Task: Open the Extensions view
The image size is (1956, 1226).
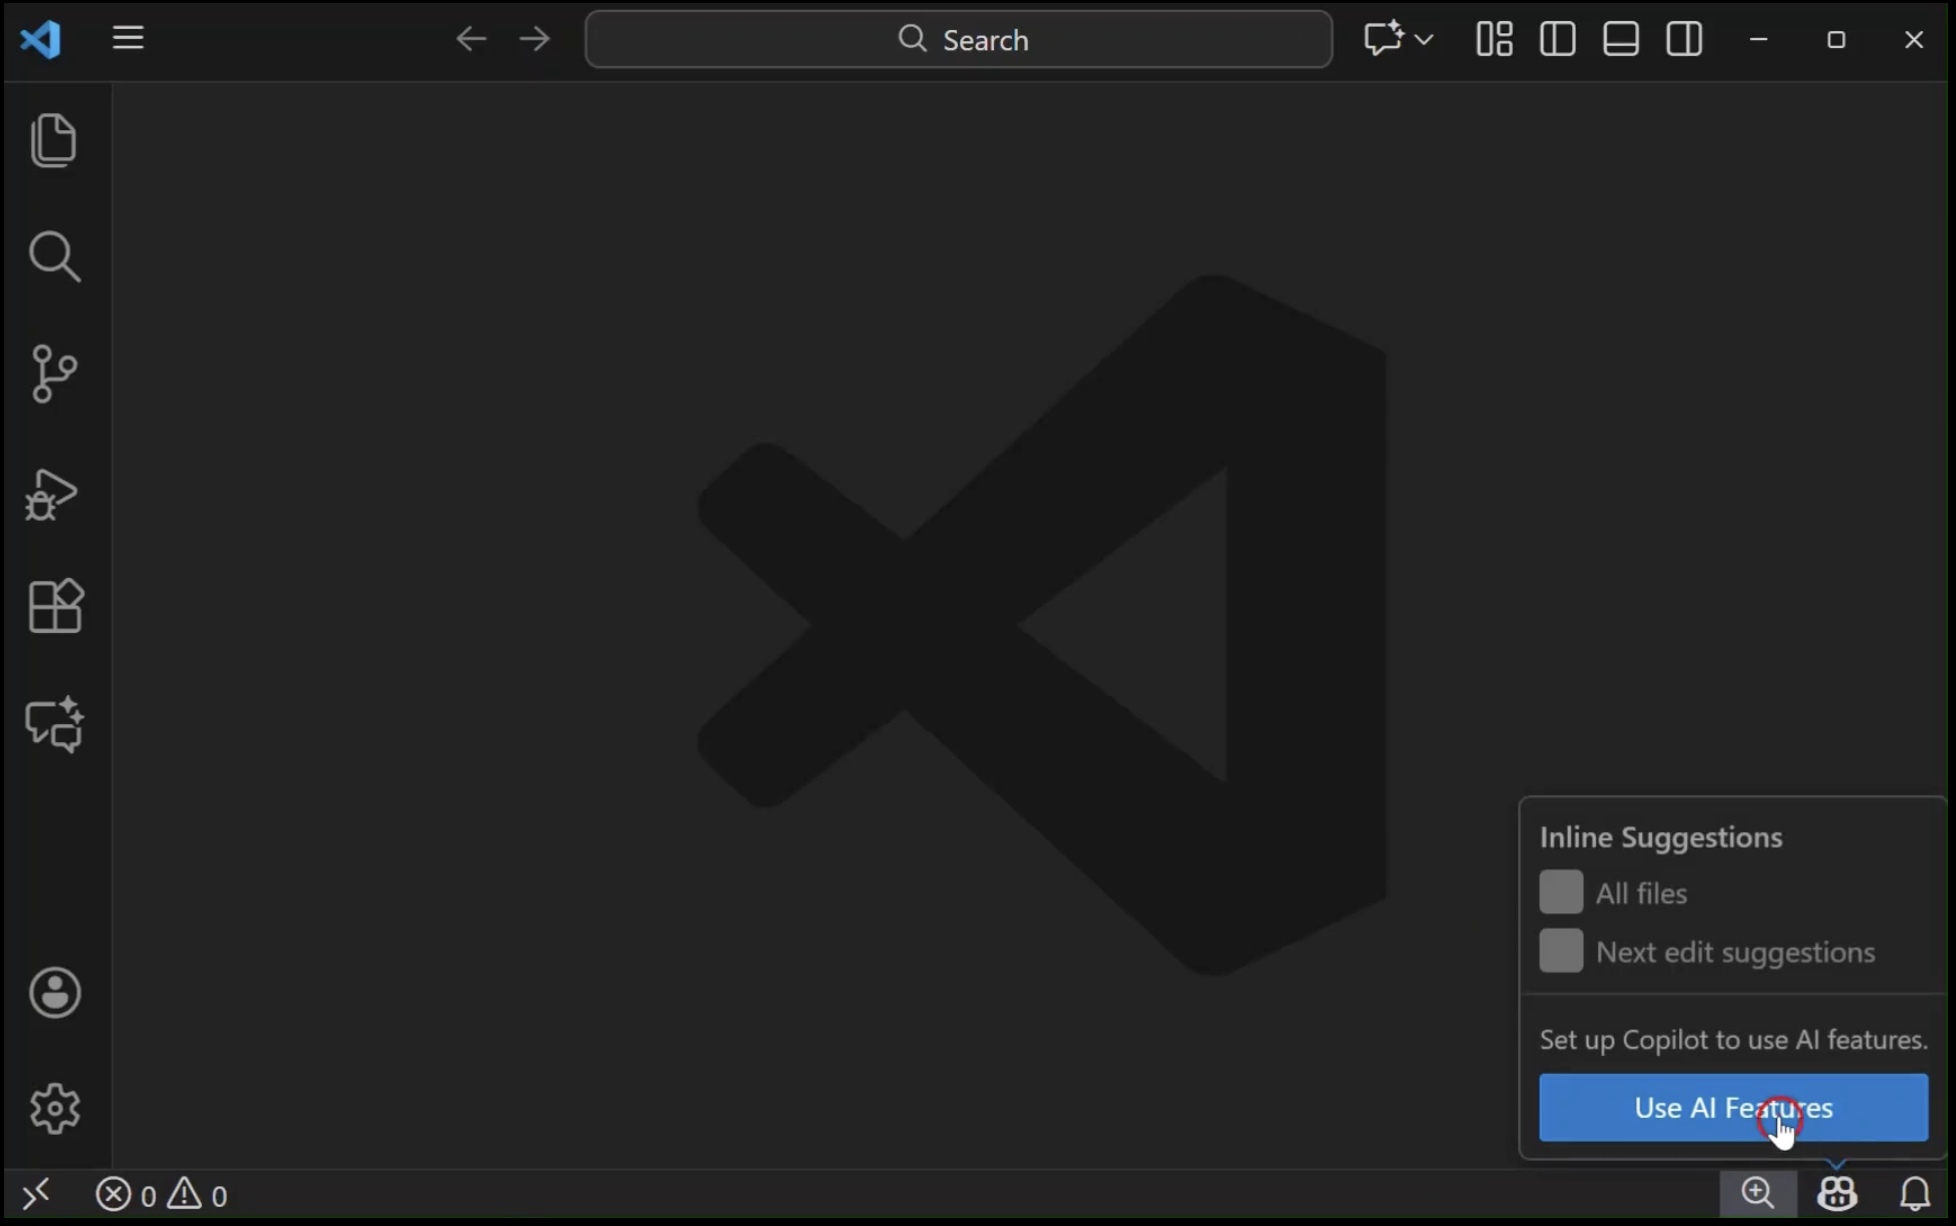Action: [54, 607]
